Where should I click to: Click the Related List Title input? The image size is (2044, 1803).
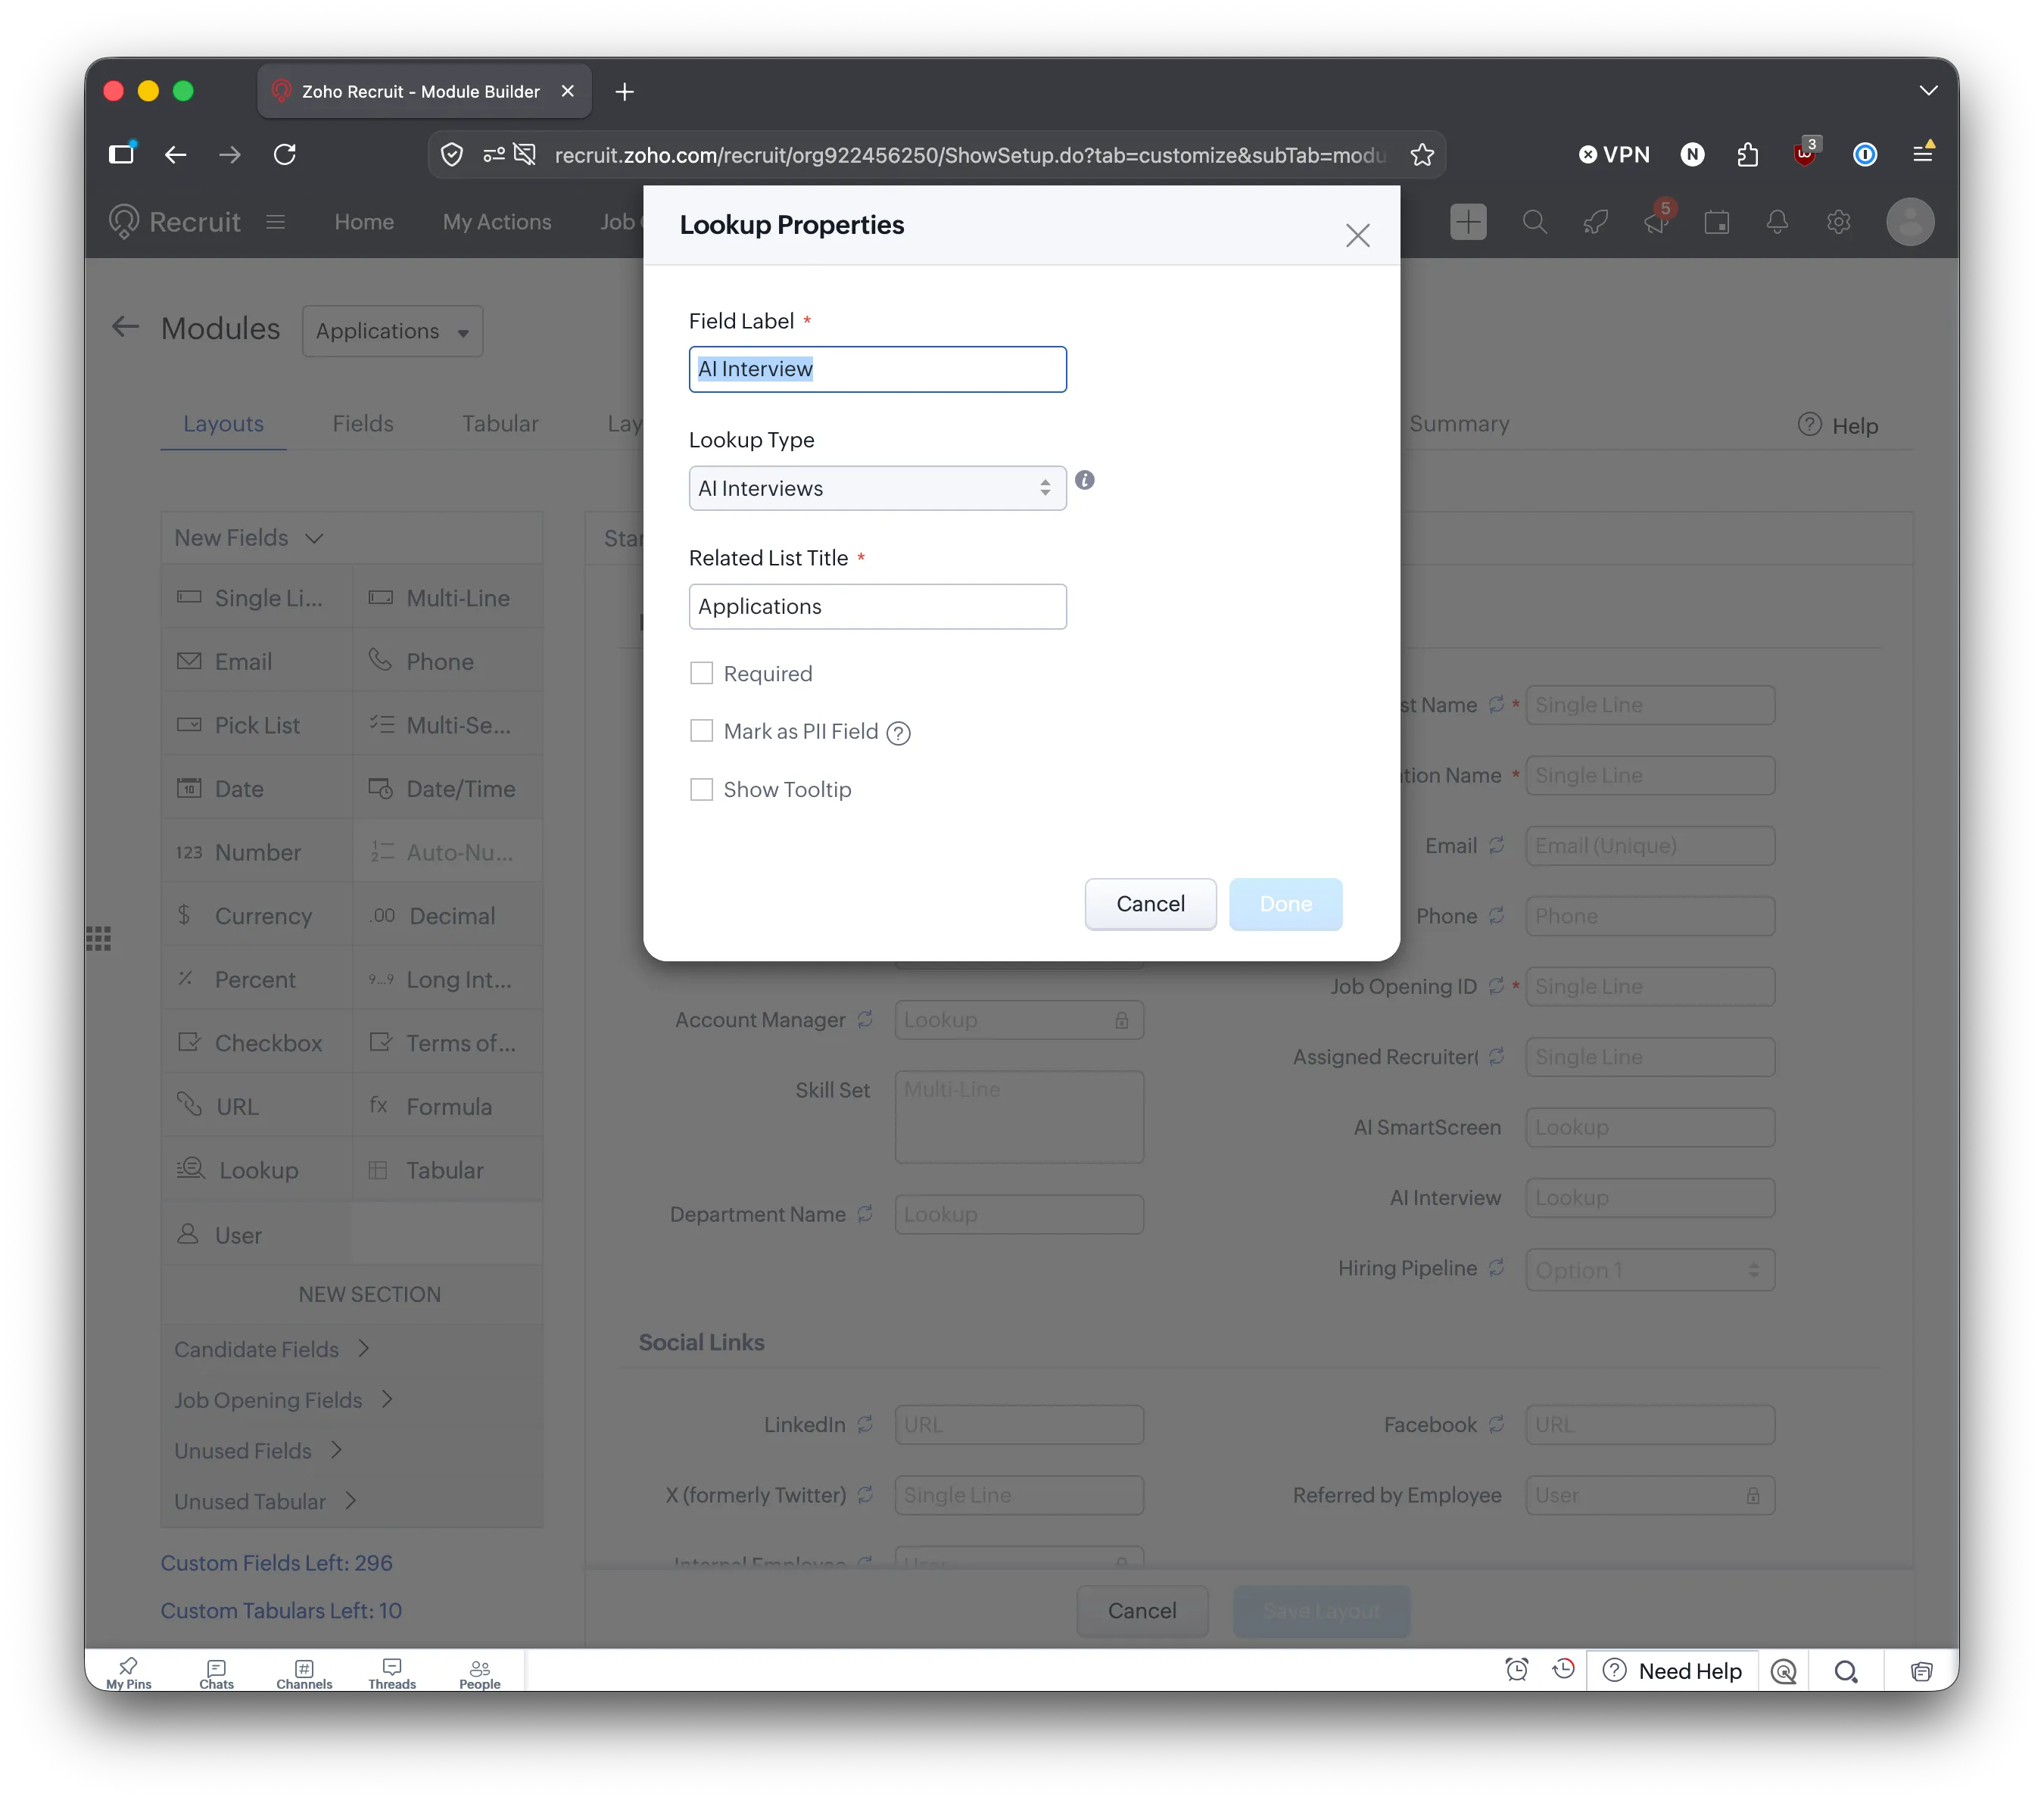877,606
